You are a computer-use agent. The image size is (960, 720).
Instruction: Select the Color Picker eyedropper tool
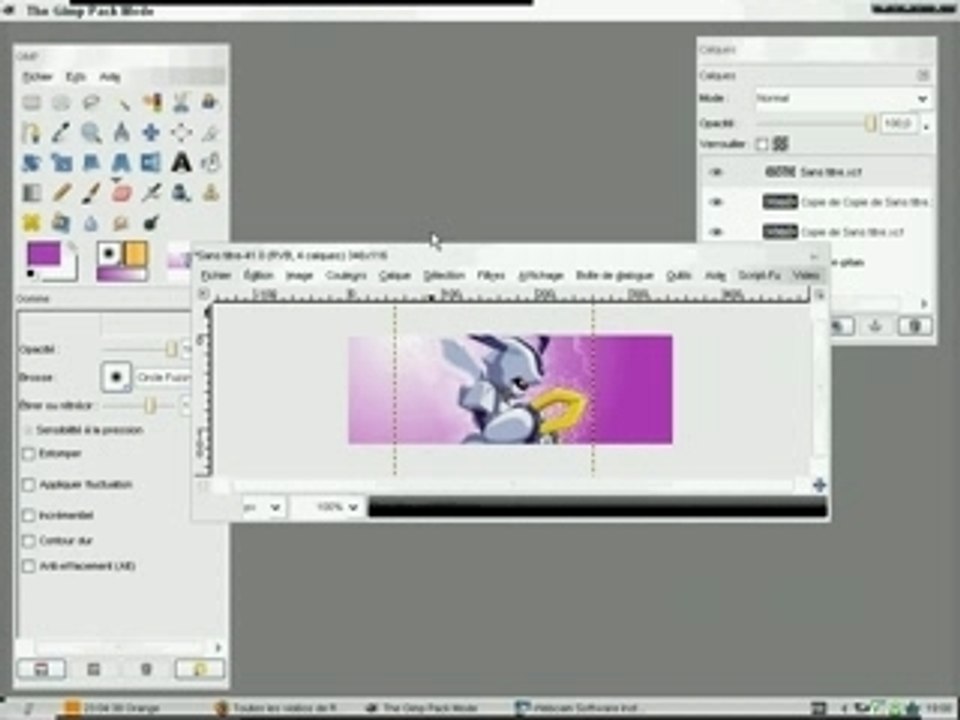coord(61,132)
